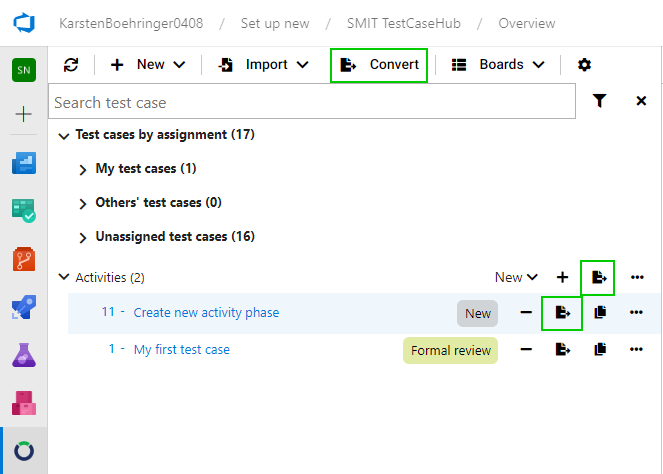
Task: Click the refresh icon in the toolbar
Action: 70,65
